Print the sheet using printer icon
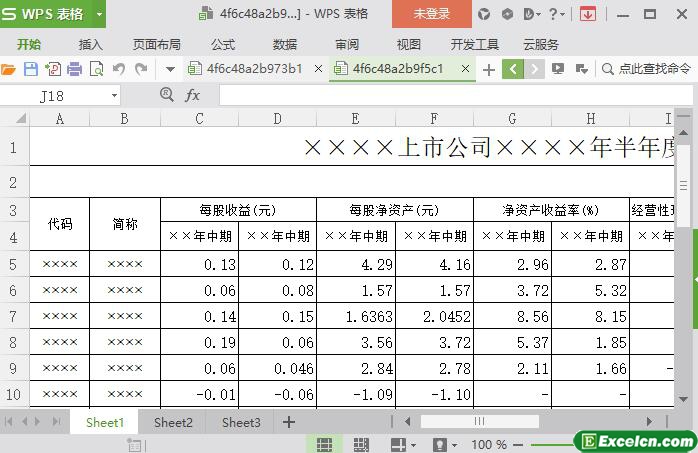 (74, 69)
